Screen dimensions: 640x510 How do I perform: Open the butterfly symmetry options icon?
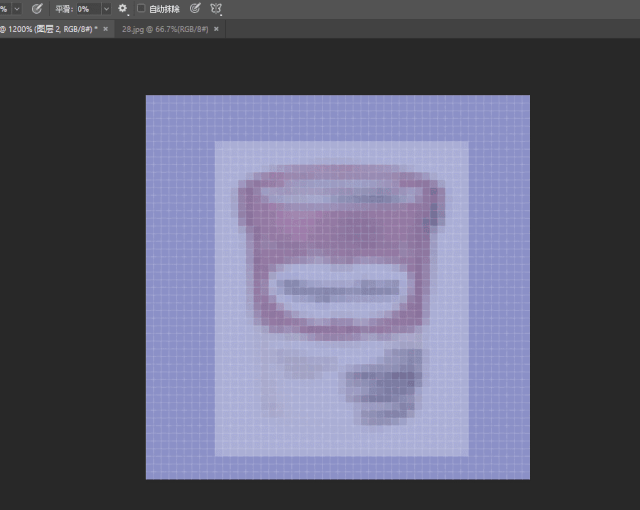(216, 8)
